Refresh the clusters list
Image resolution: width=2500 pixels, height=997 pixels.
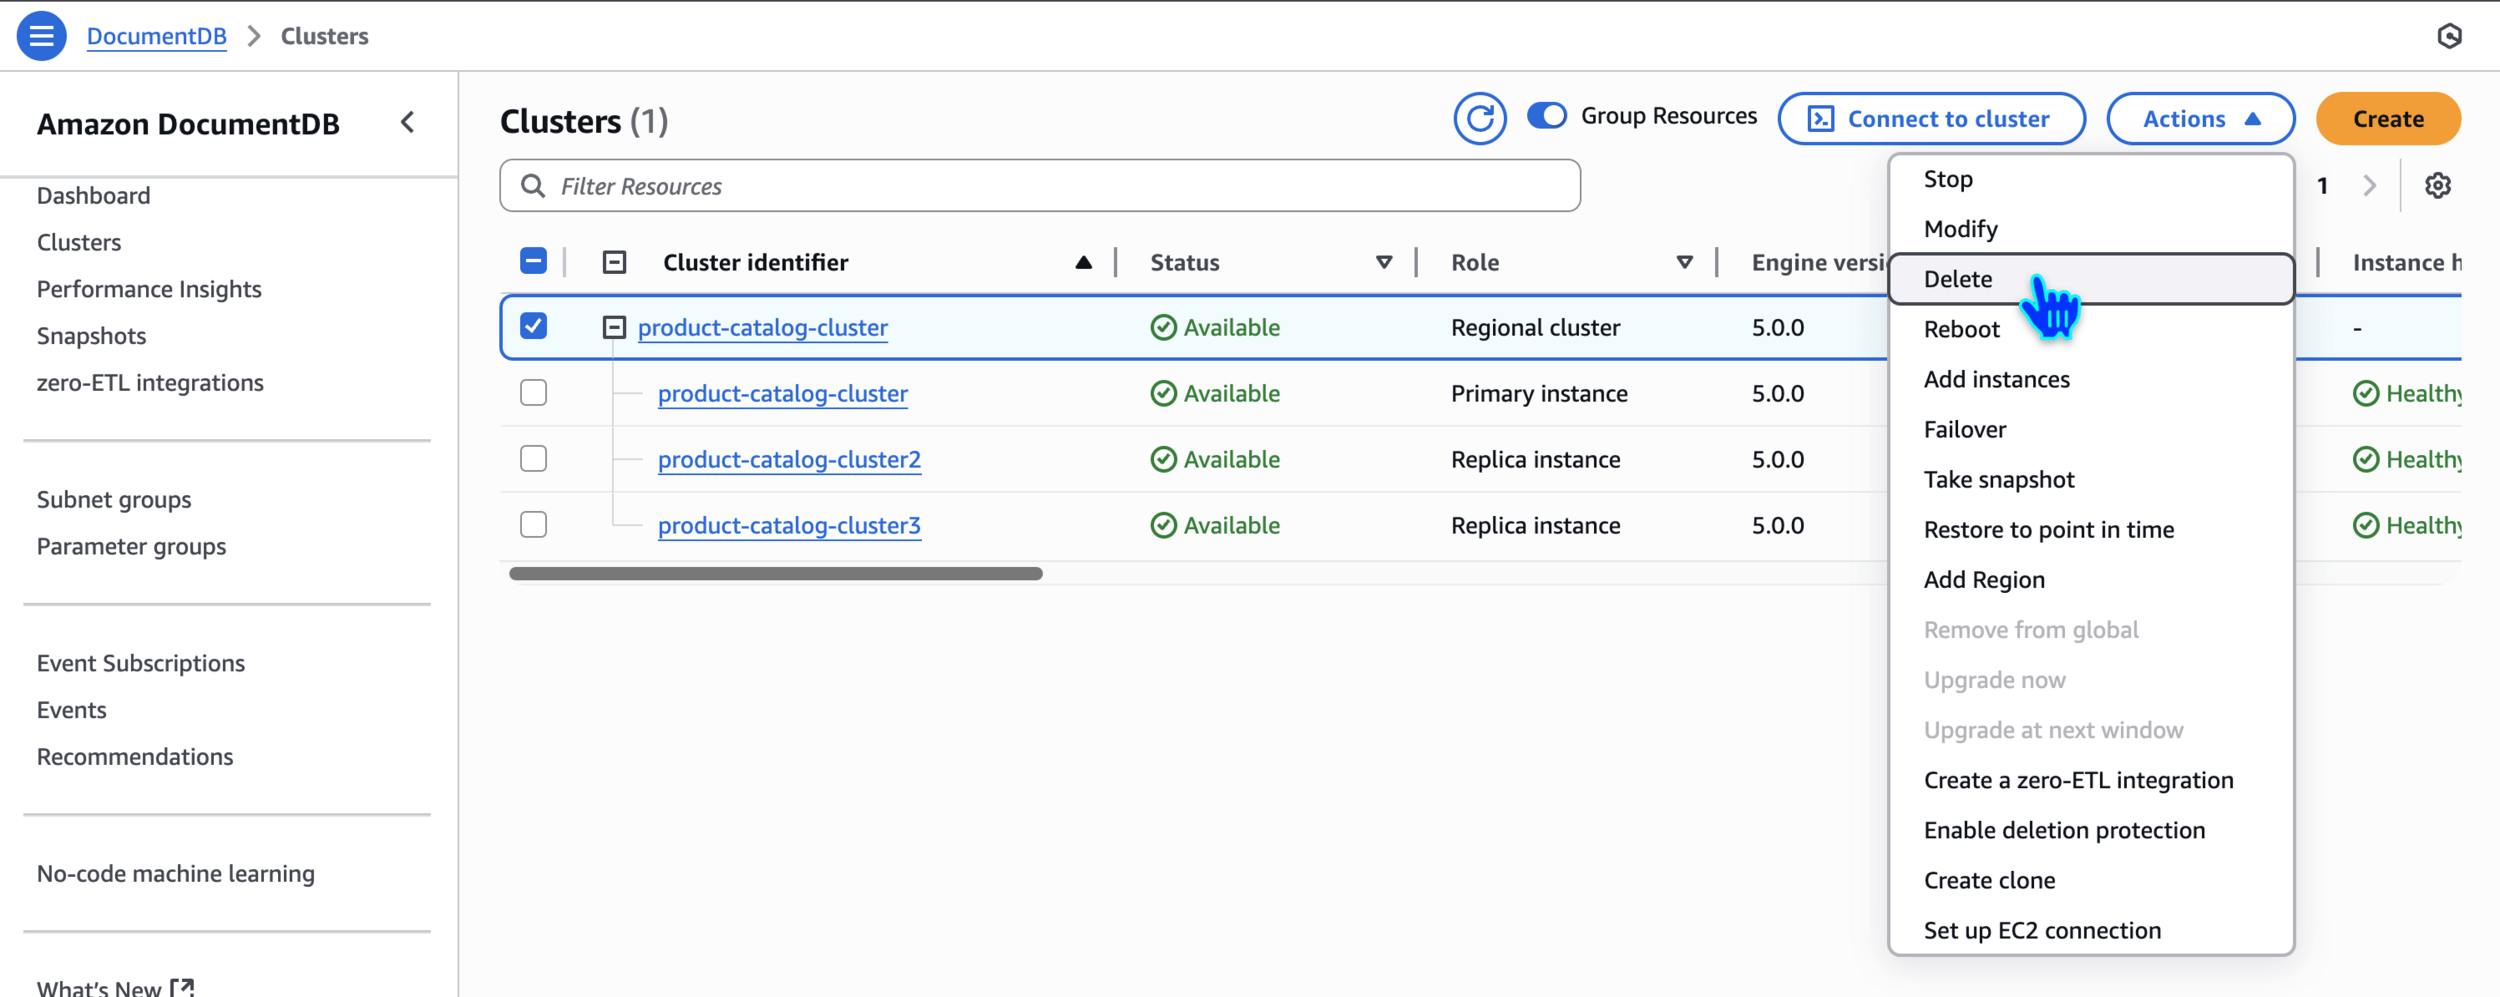click(x=1480, y=119)
